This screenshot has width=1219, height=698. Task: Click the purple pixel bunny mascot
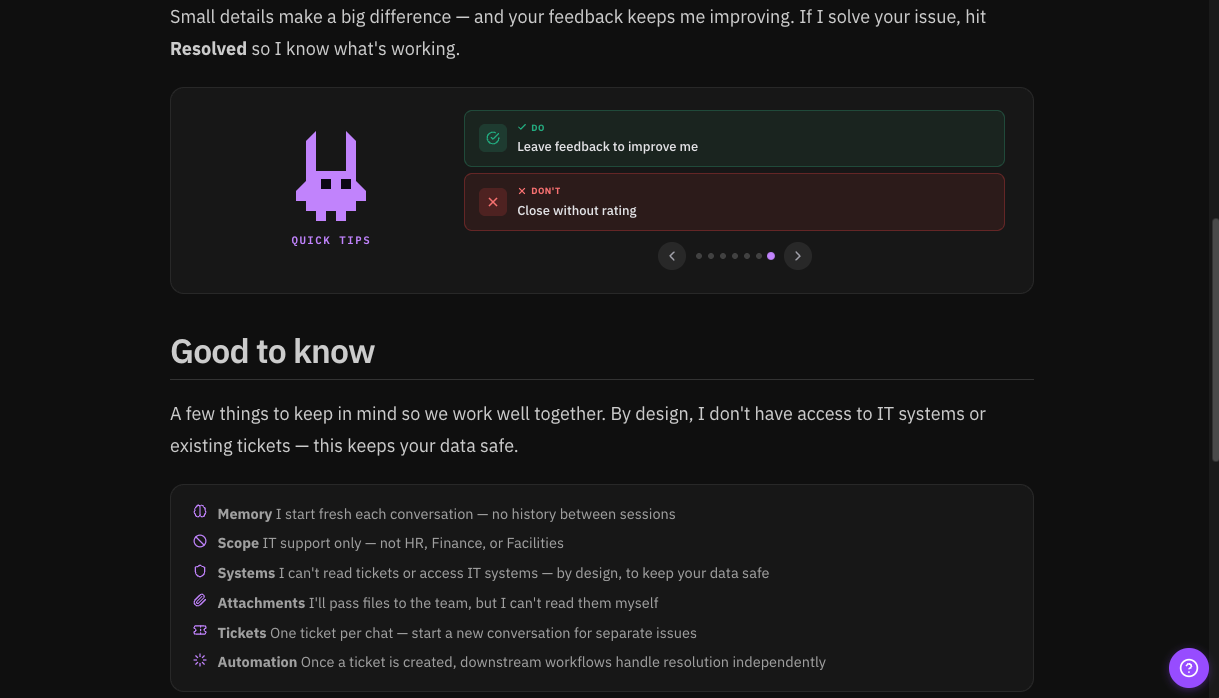331,176
